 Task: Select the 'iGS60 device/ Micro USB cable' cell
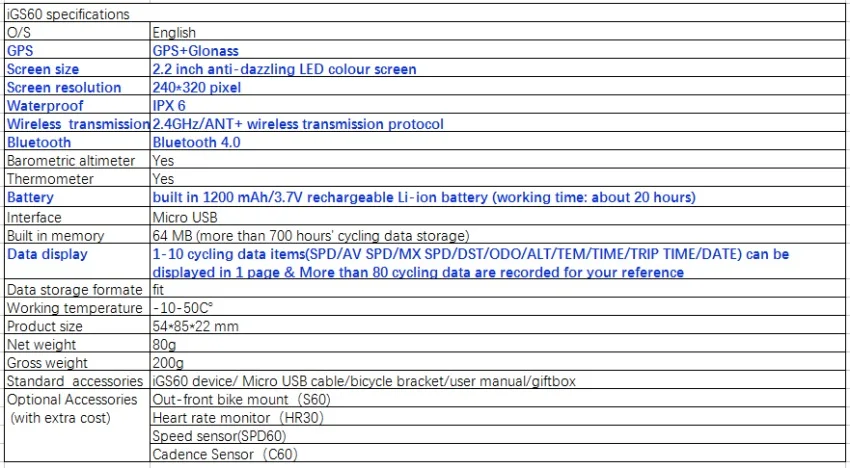pos(498,381)
